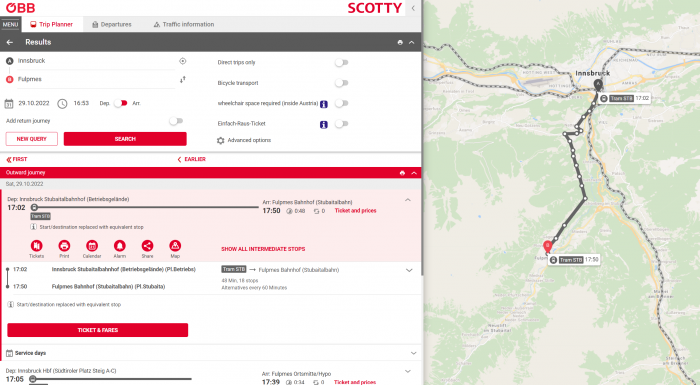Click the Fulpmes destination input field
The width and height of the screenshot is (700, 385).
click(96, 80)
